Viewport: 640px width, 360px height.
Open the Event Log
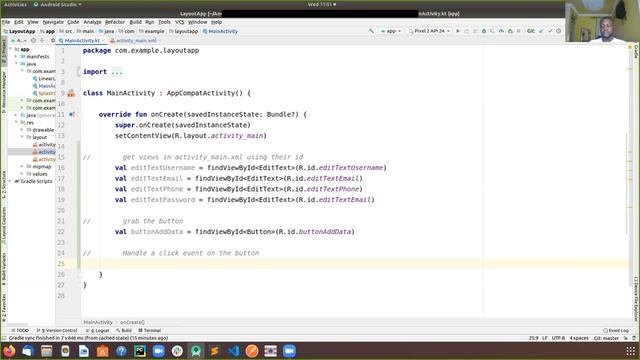(x=616, y=330)
